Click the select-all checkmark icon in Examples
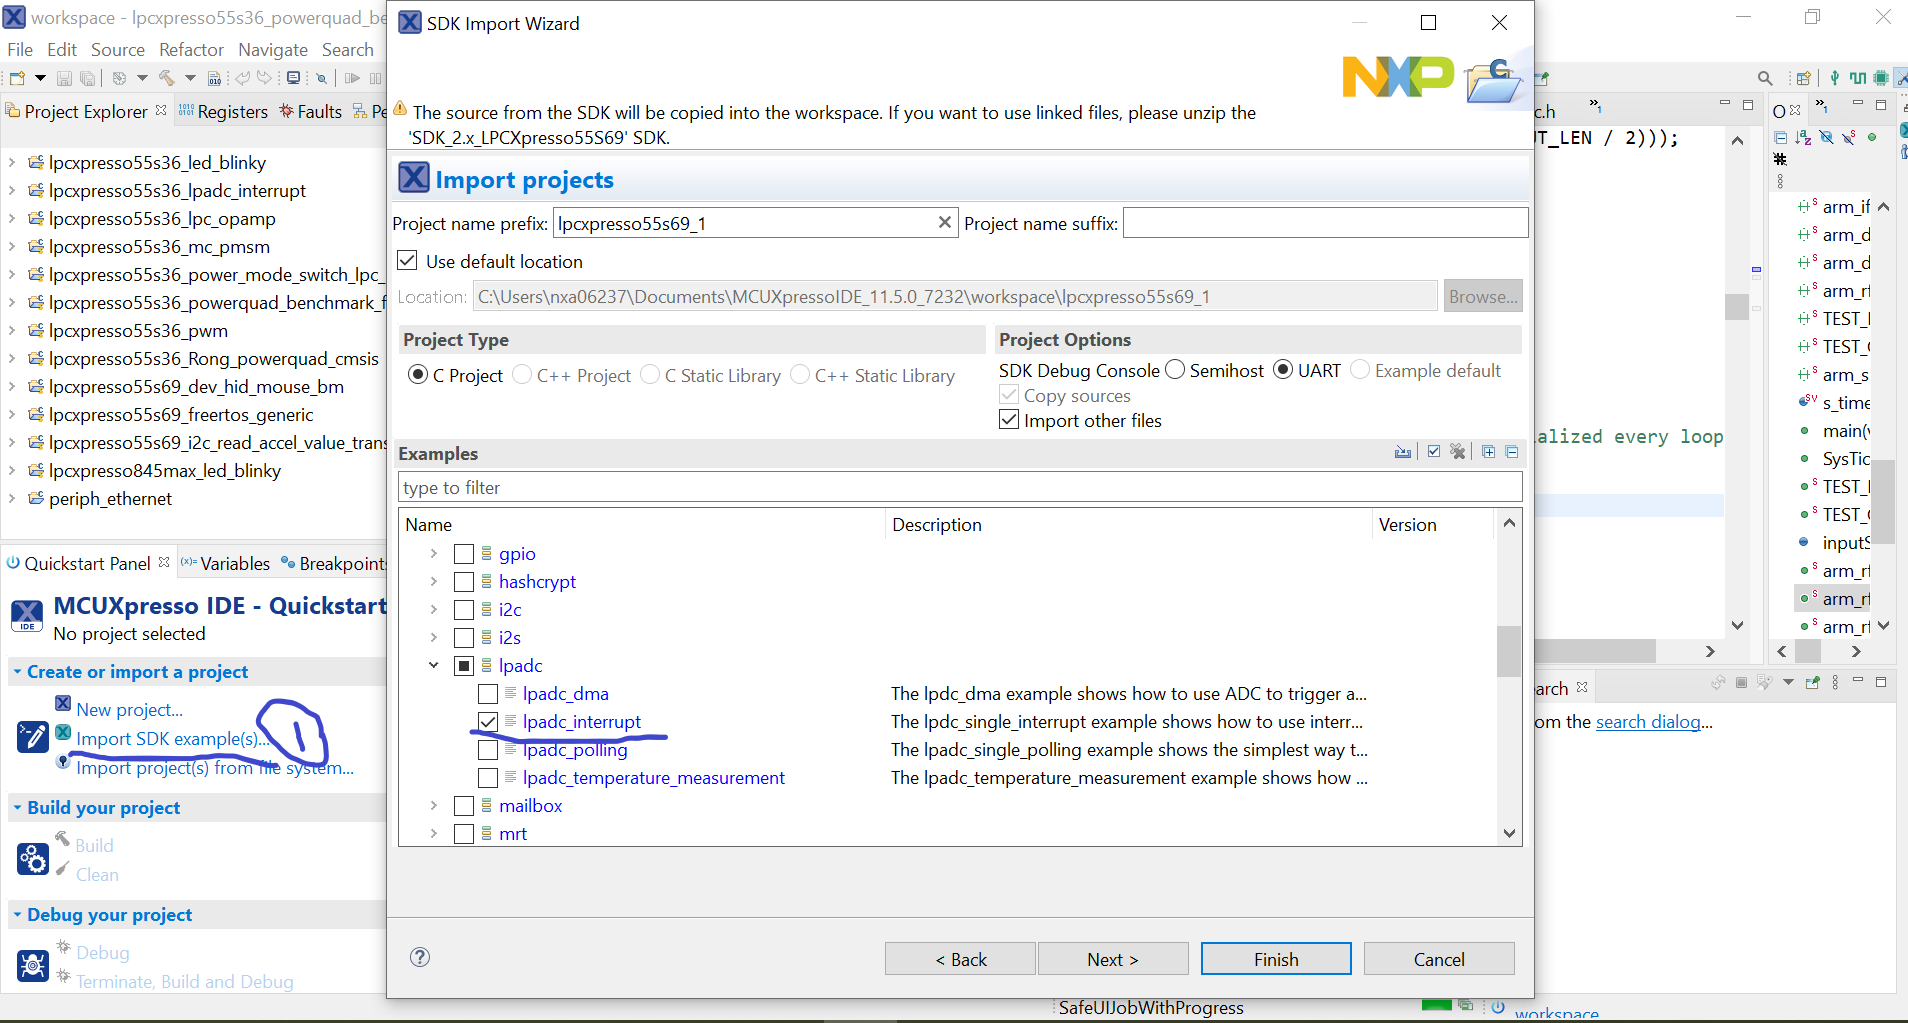 click(1434, 452)
